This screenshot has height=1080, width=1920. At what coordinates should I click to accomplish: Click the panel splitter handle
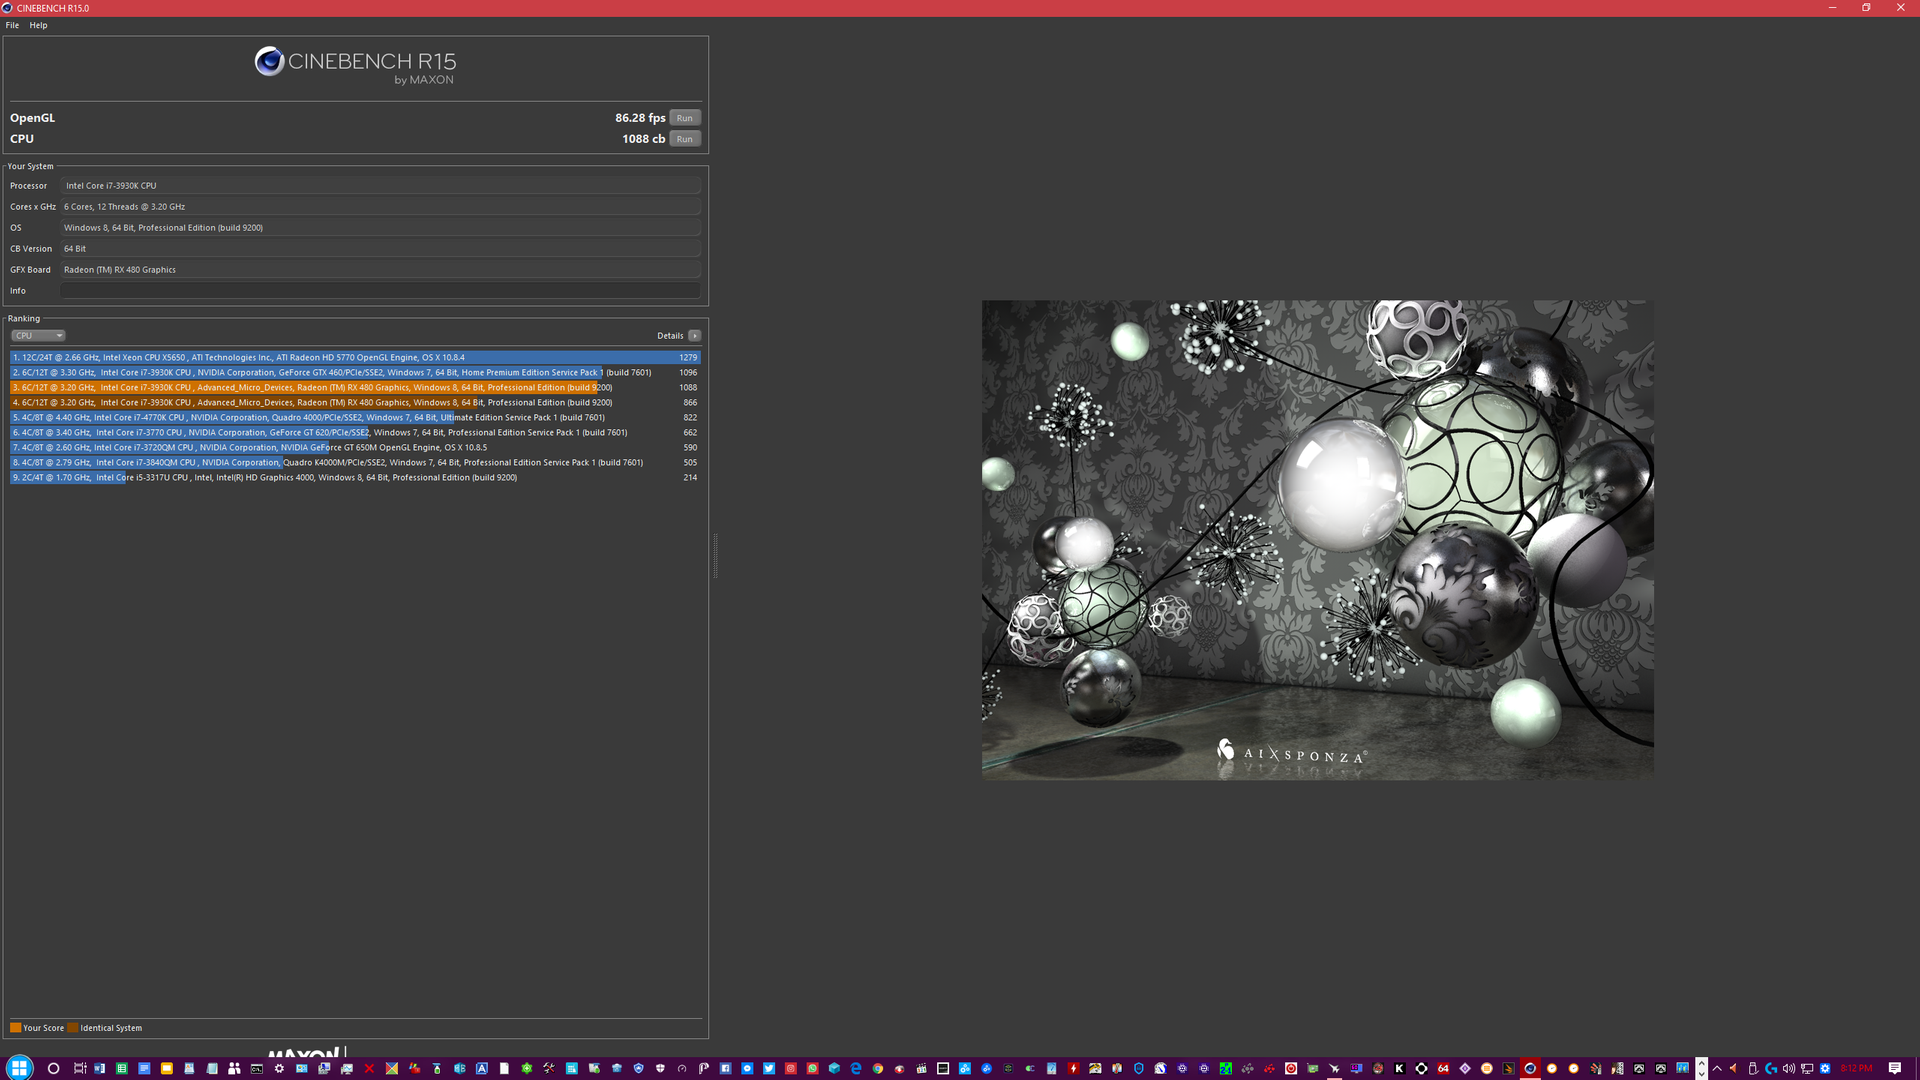point(715,556)
